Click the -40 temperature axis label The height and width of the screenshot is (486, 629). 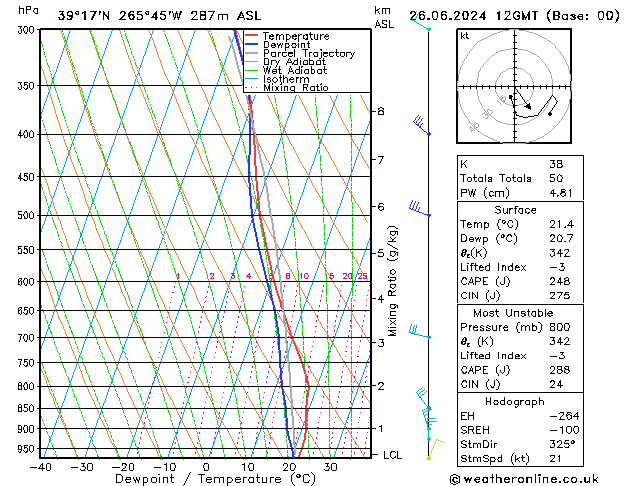click(x=41, y=467)
